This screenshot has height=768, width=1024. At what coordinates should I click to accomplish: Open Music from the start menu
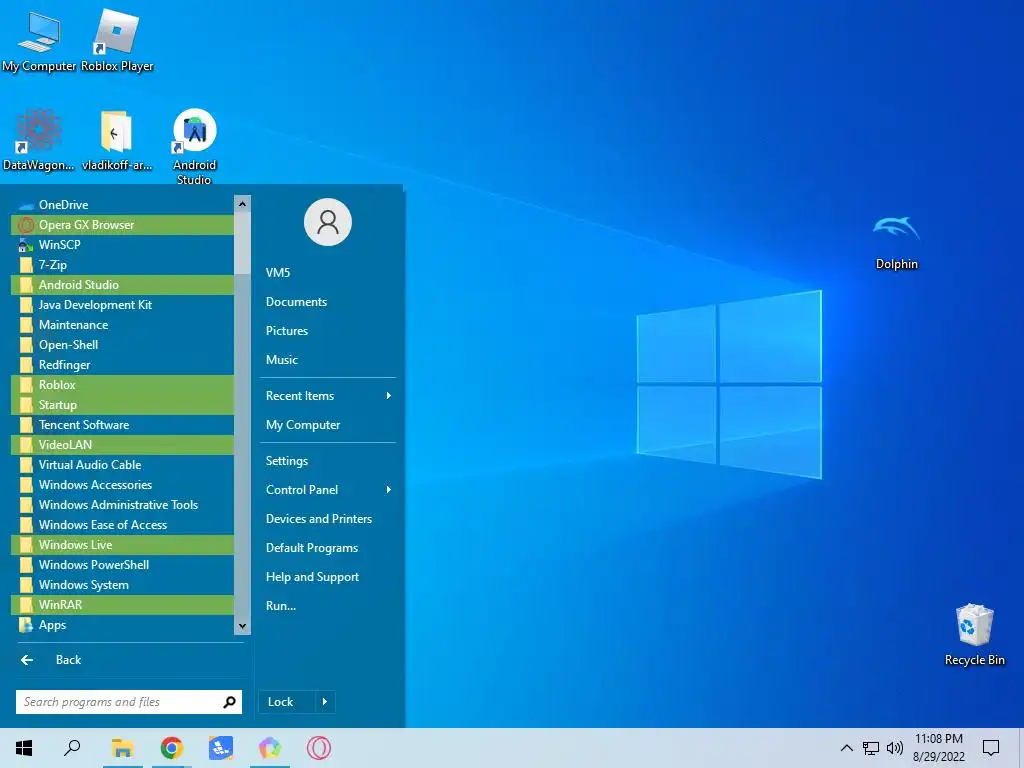pos(327,360)
